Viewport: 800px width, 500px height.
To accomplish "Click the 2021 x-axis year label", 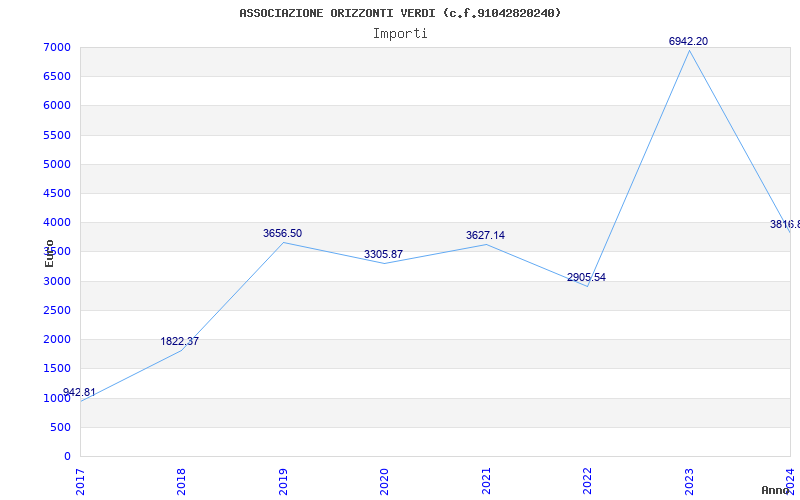I will 486,481.
